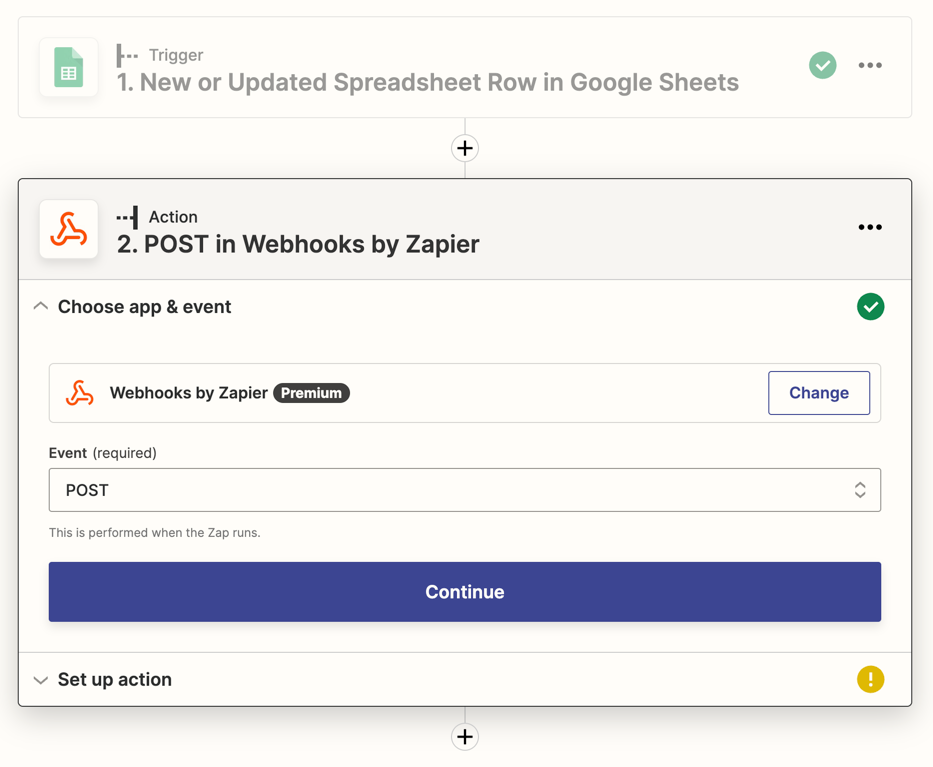Click the Google Sheets trigger icon
933x767 pixels.
[68, 67]
